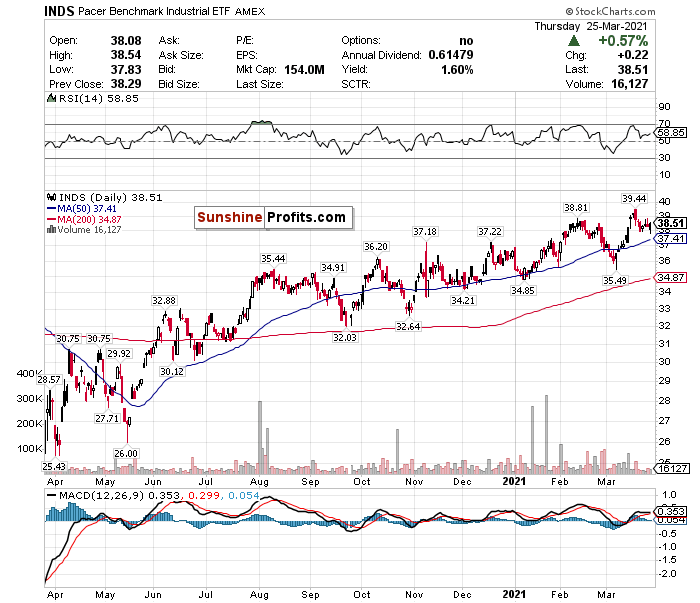Click the +0.57% percent change
The image size is (700, 603).
(623, 41)
